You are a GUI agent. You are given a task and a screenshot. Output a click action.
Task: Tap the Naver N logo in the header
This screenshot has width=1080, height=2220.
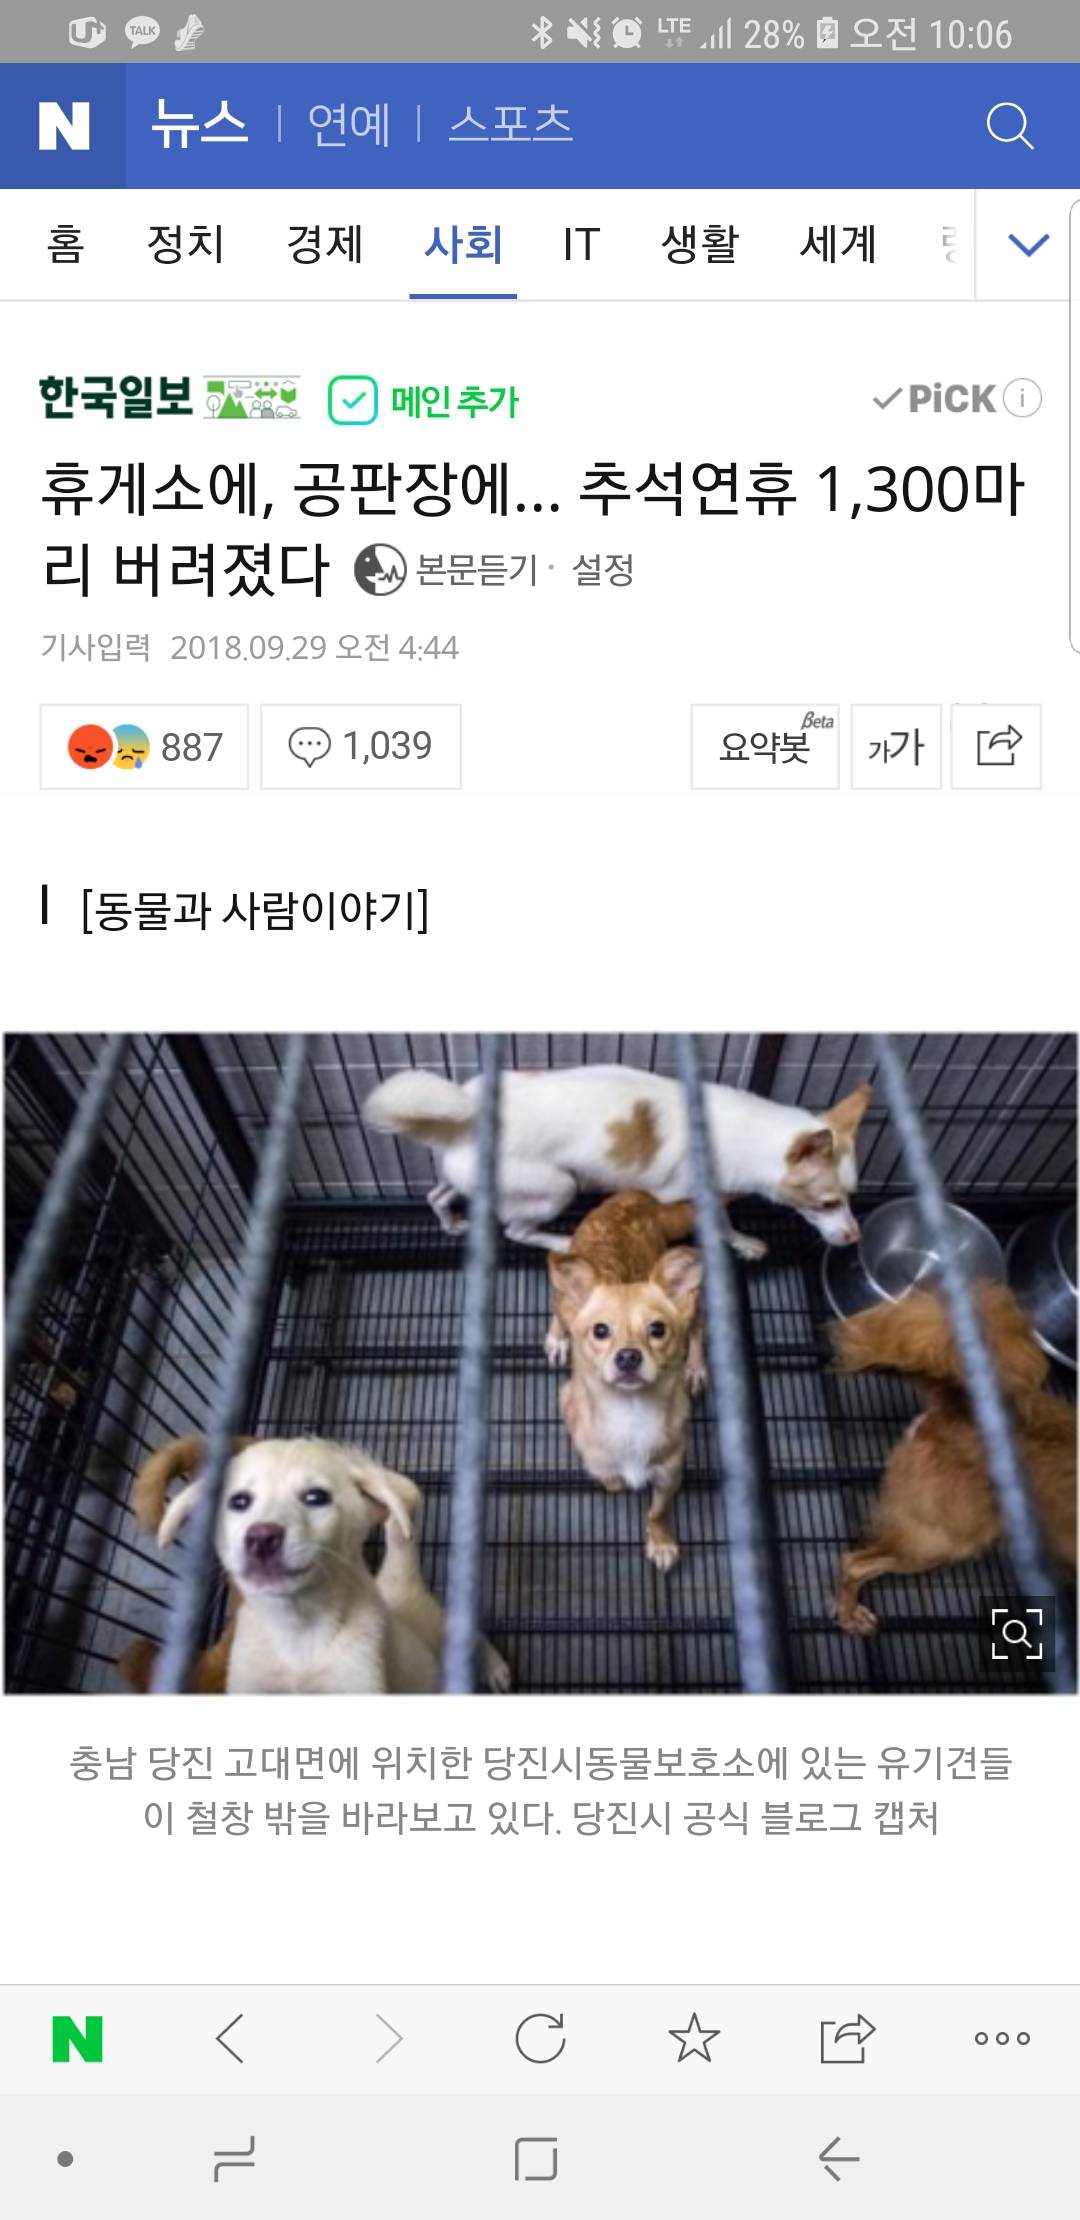click(x=63, y=126)
